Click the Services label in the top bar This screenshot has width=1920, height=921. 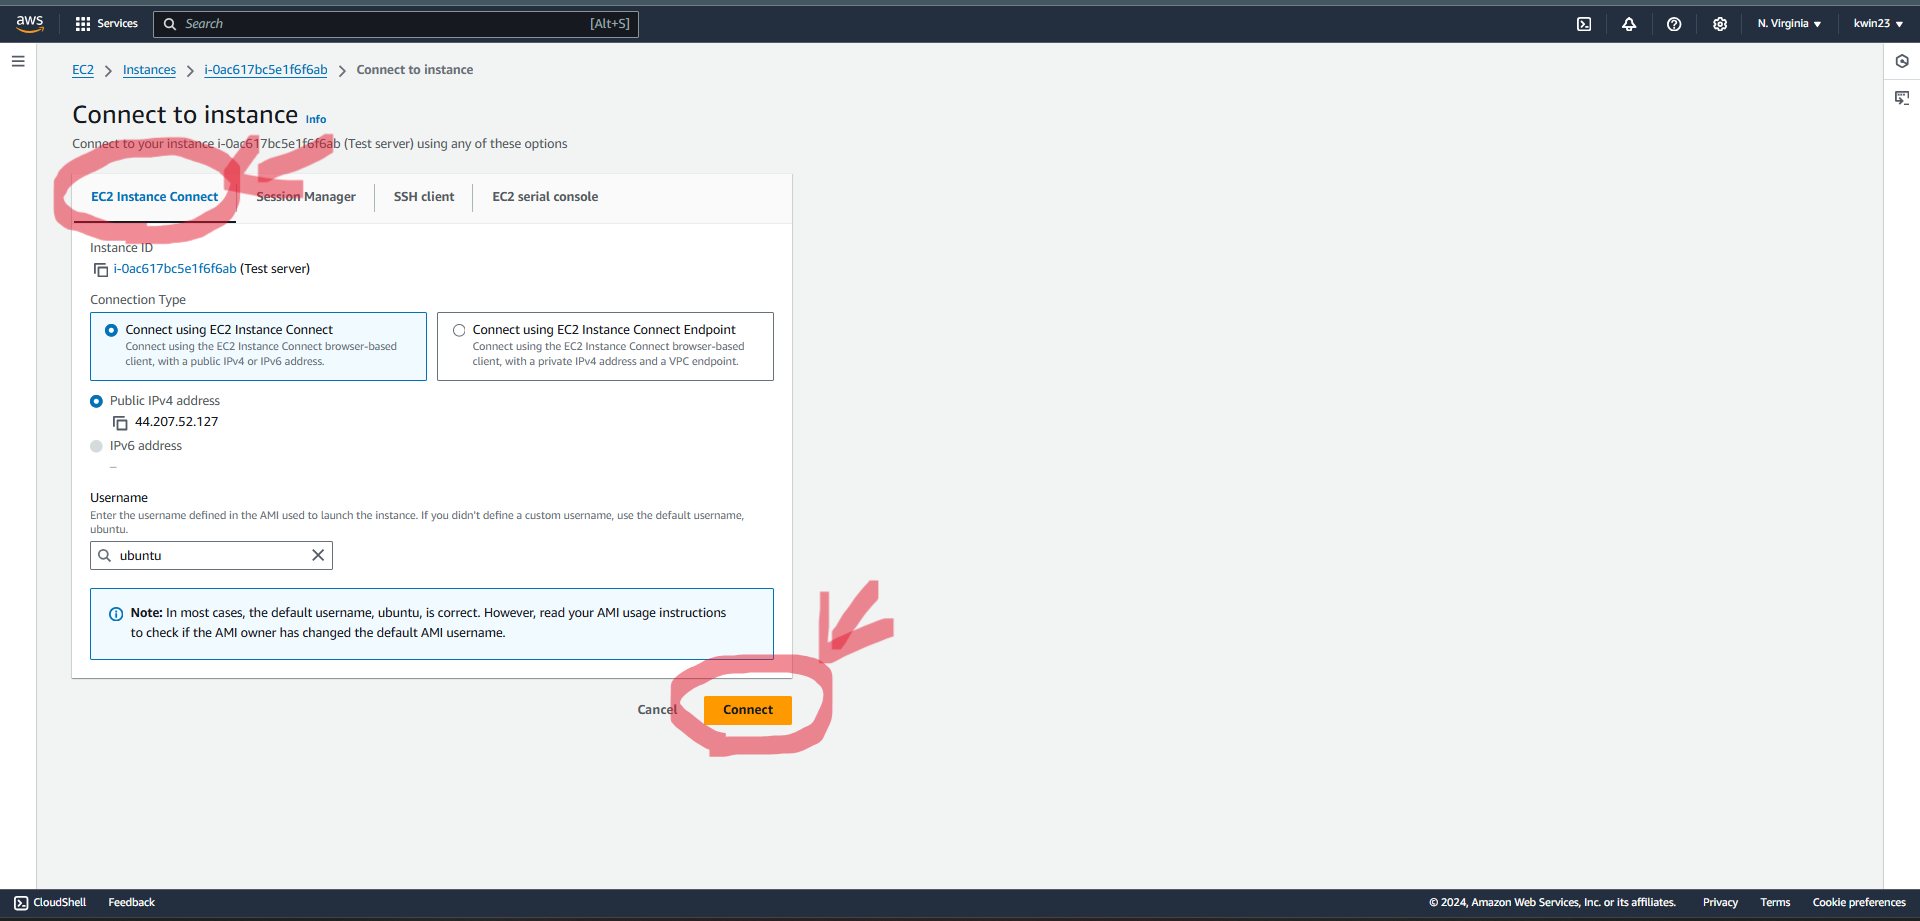pos(117,24)
